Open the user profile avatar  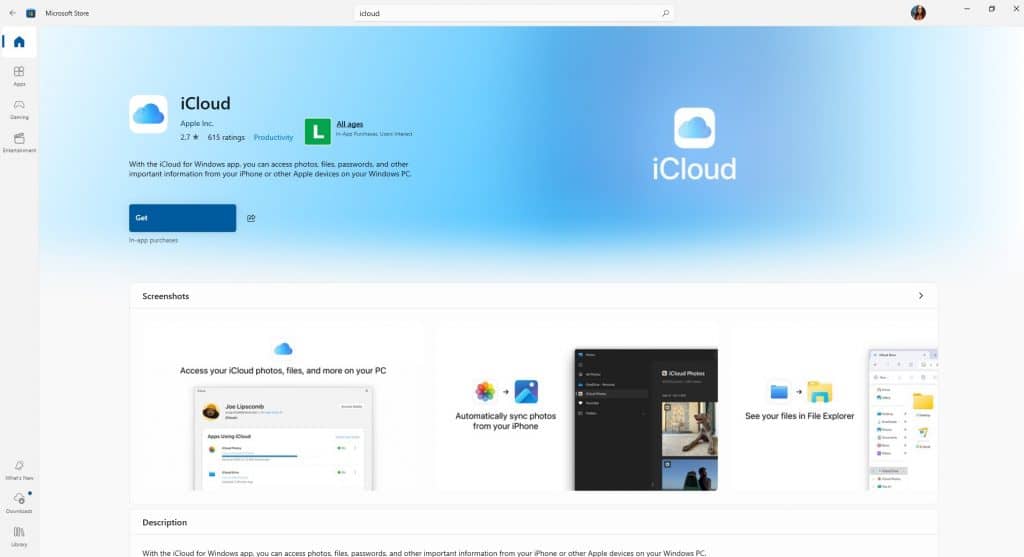point(918,13)
